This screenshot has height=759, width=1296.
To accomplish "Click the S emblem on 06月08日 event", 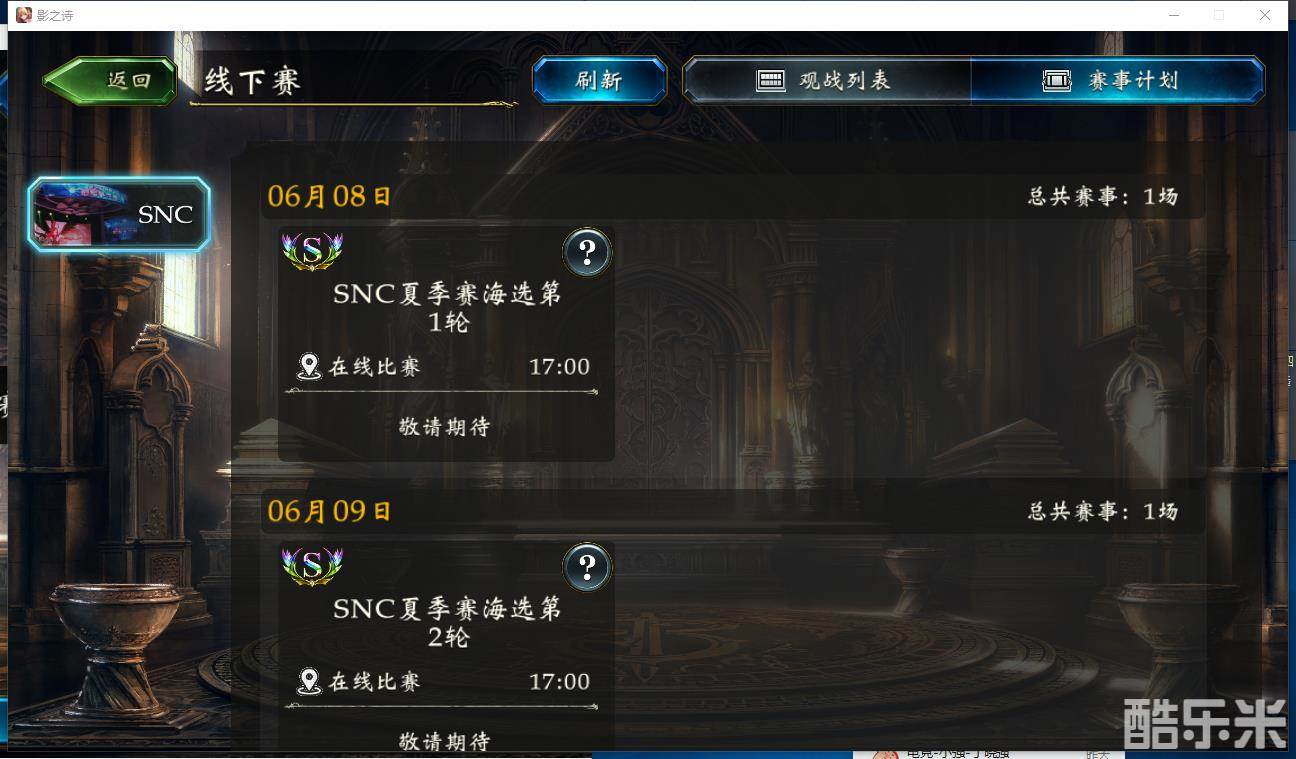I will (312, 251).
